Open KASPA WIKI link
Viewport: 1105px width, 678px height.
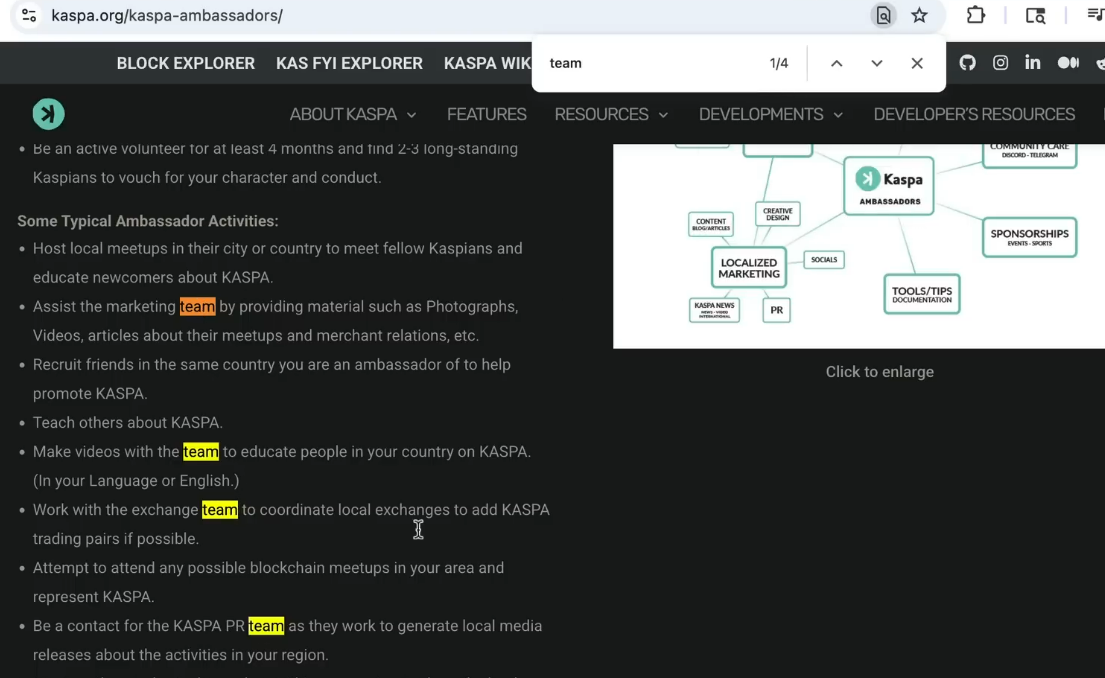487,63
